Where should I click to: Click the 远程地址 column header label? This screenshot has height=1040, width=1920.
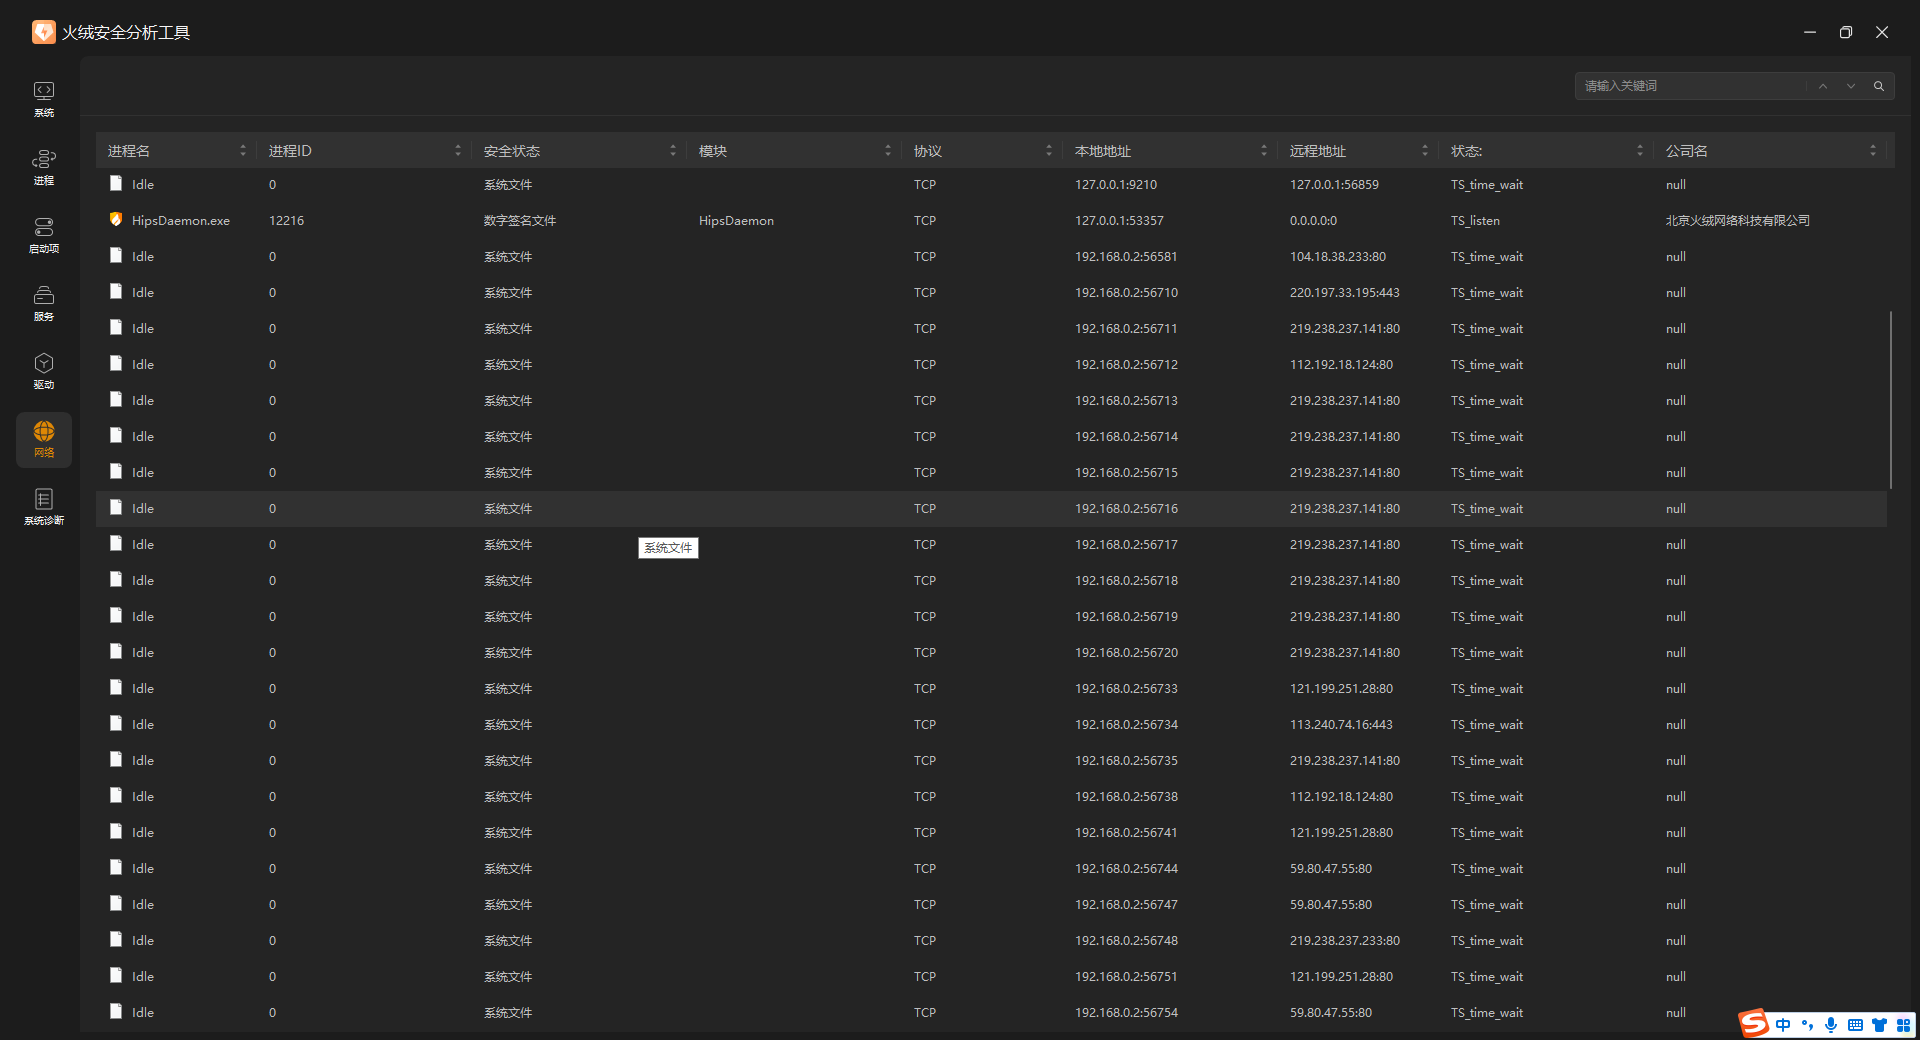tap(1318, 151)
